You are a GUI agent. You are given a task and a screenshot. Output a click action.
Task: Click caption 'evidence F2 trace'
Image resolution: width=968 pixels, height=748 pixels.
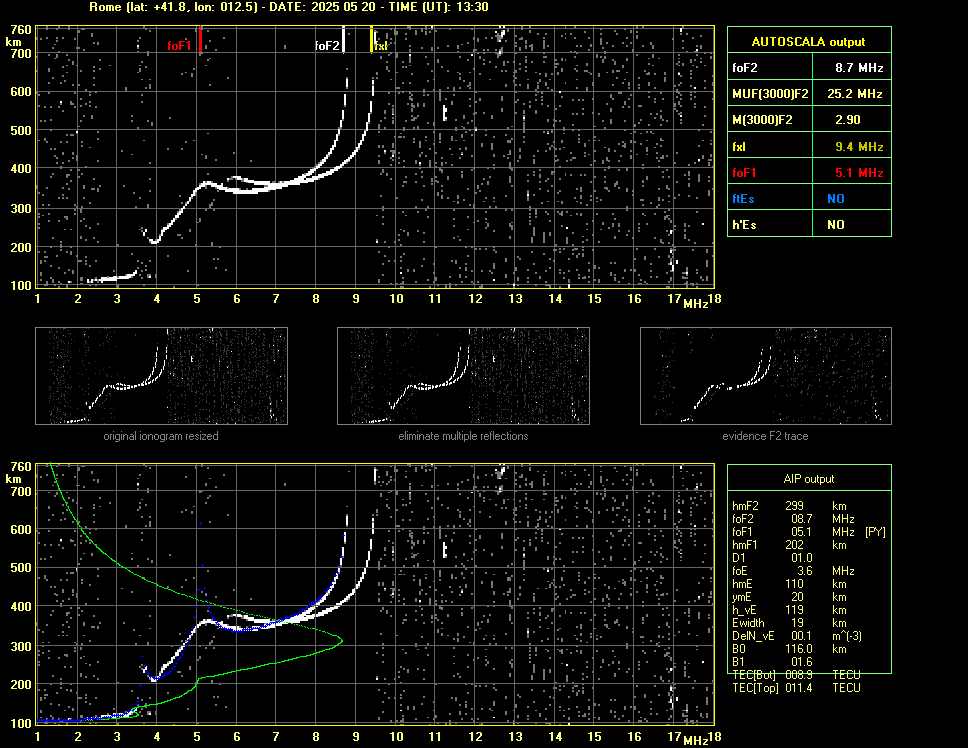pyautogui.click(x=766, y=436)
